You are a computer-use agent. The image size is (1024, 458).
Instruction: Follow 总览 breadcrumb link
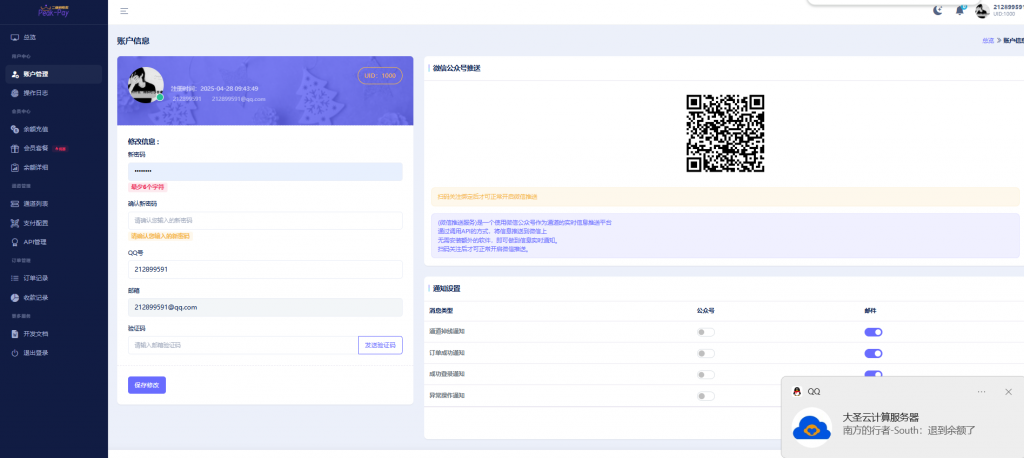(x=987, y=41)
